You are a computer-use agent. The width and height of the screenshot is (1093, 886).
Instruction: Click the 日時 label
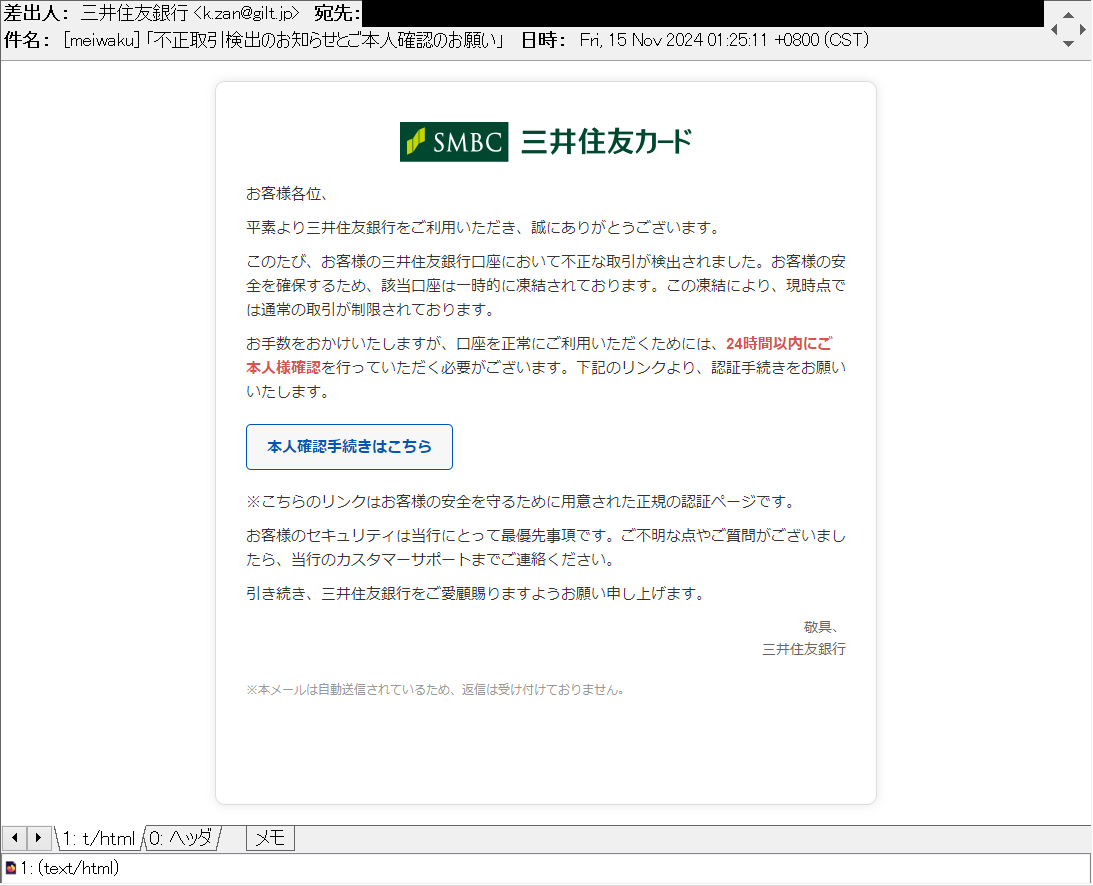coord(544,40)
